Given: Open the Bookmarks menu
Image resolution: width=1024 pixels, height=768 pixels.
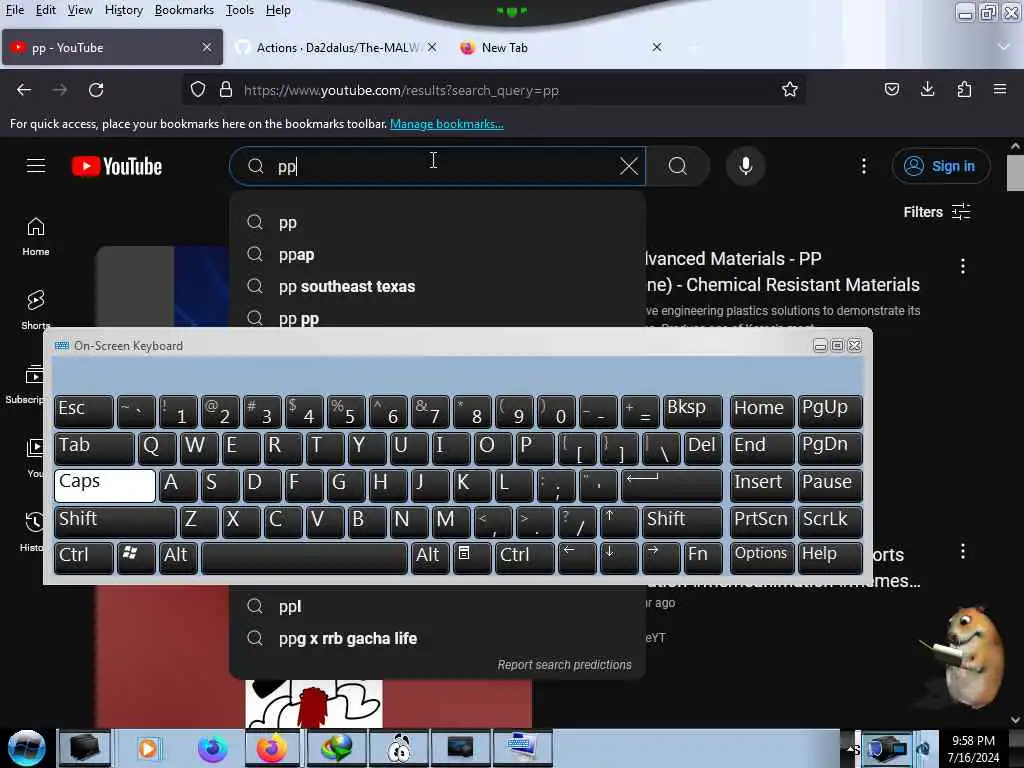Looking at the screenshot, I should [184, 10].
